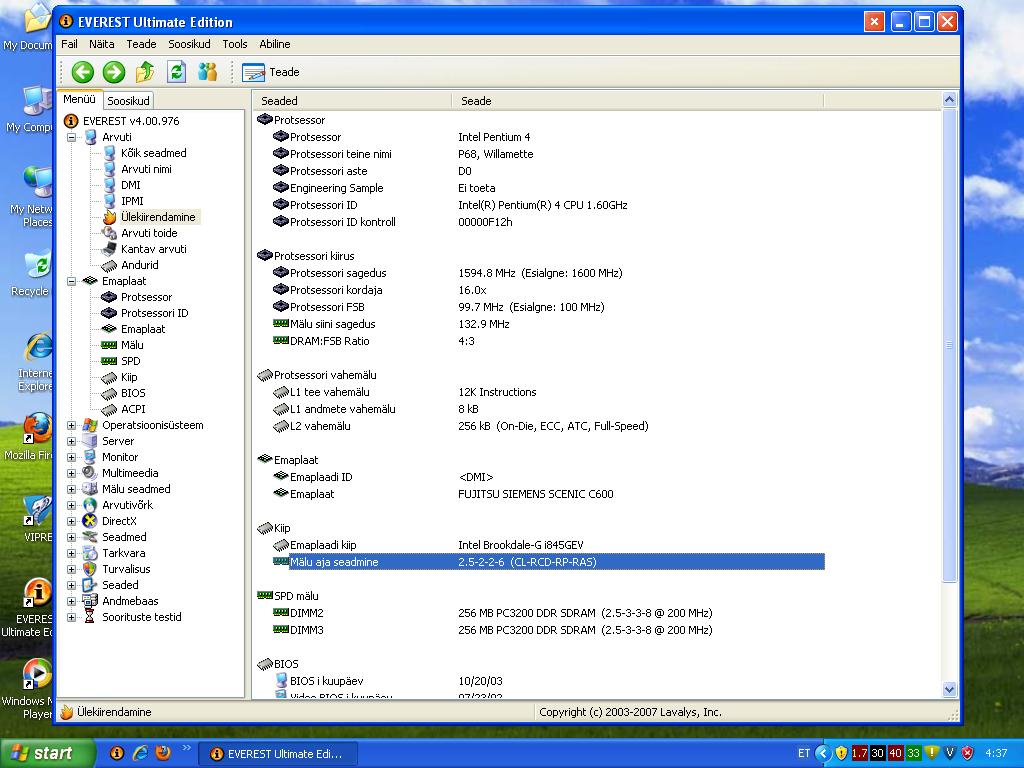Click the Refresh toolbar icon
This screenshot has width=1024, height=768.
176,72
